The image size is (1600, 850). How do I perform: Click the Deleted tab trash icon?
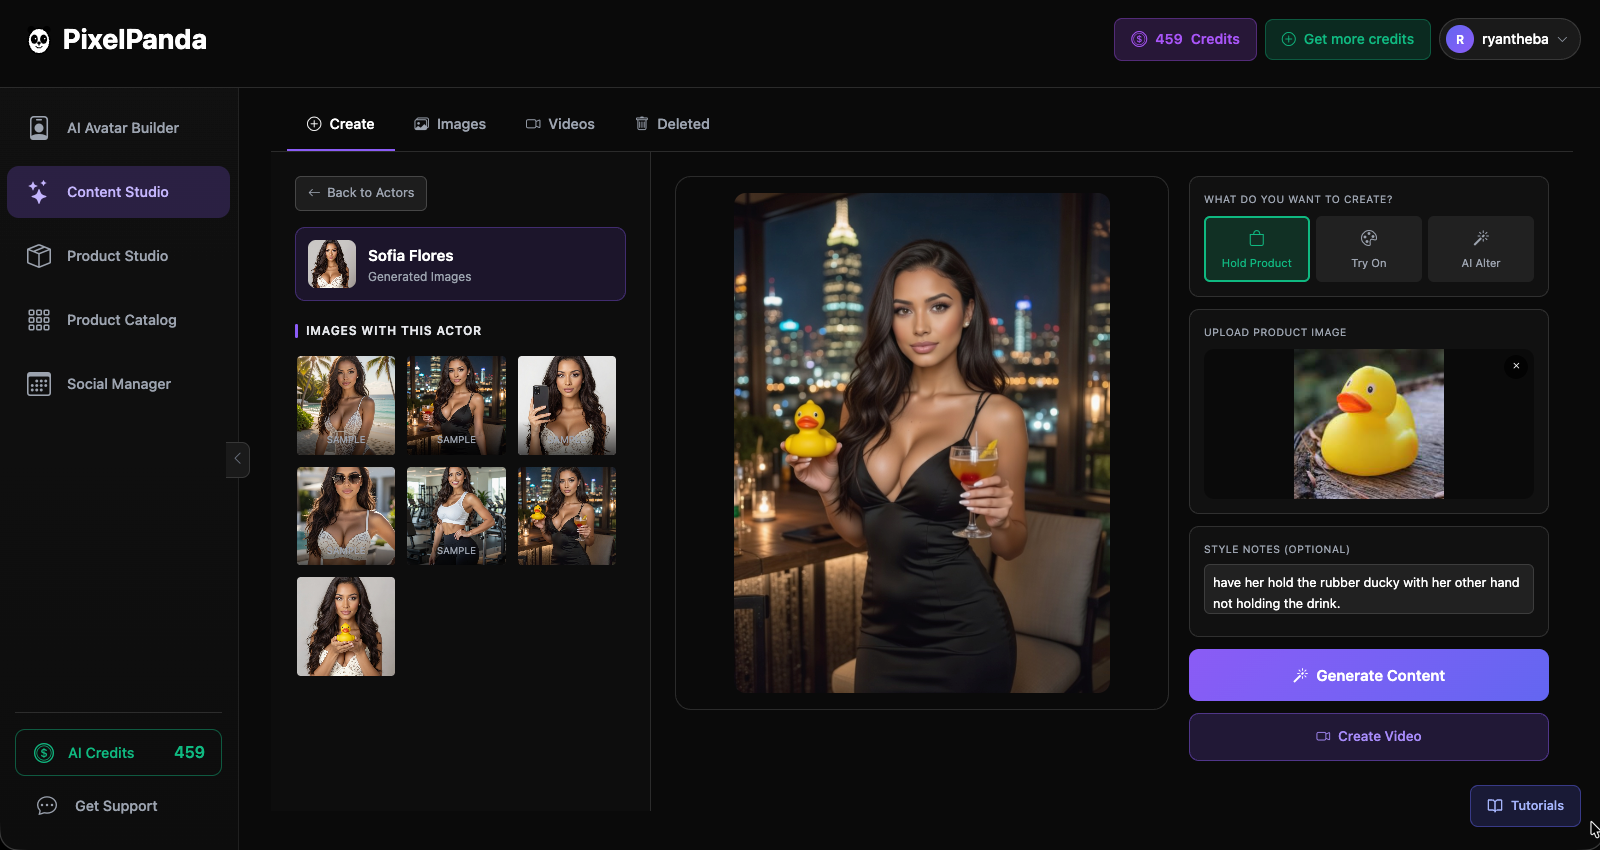(x=642, y=123)
